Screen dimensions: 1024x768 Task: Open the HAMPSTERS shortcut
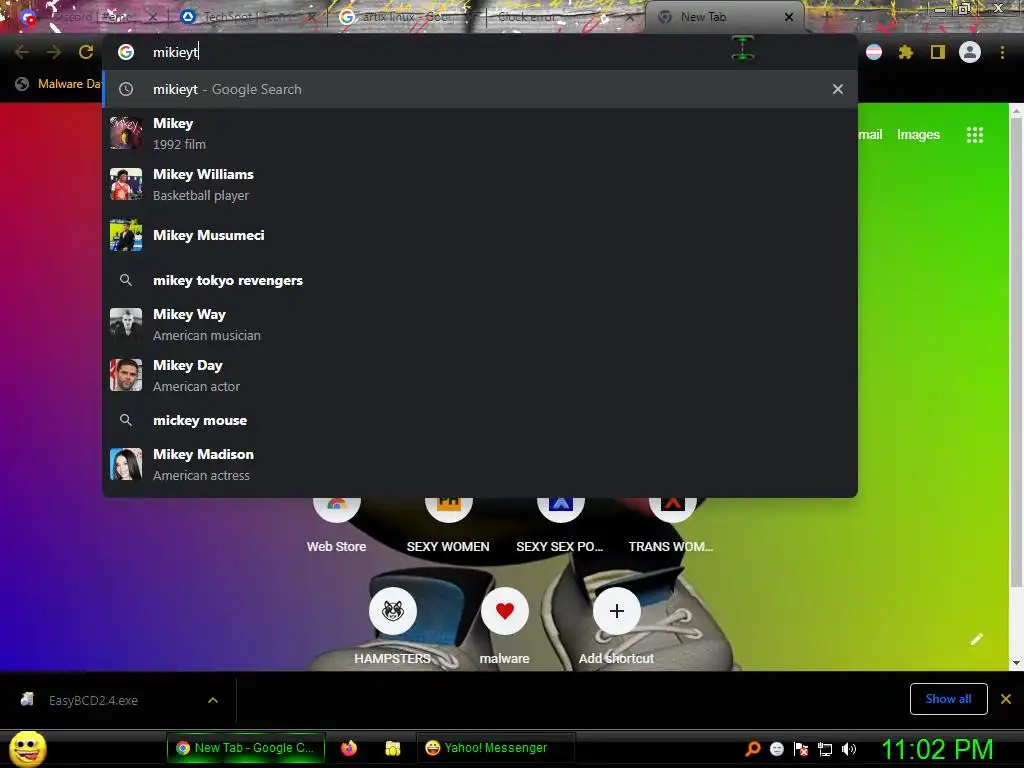pyautogui.click(x=392, y=611)
